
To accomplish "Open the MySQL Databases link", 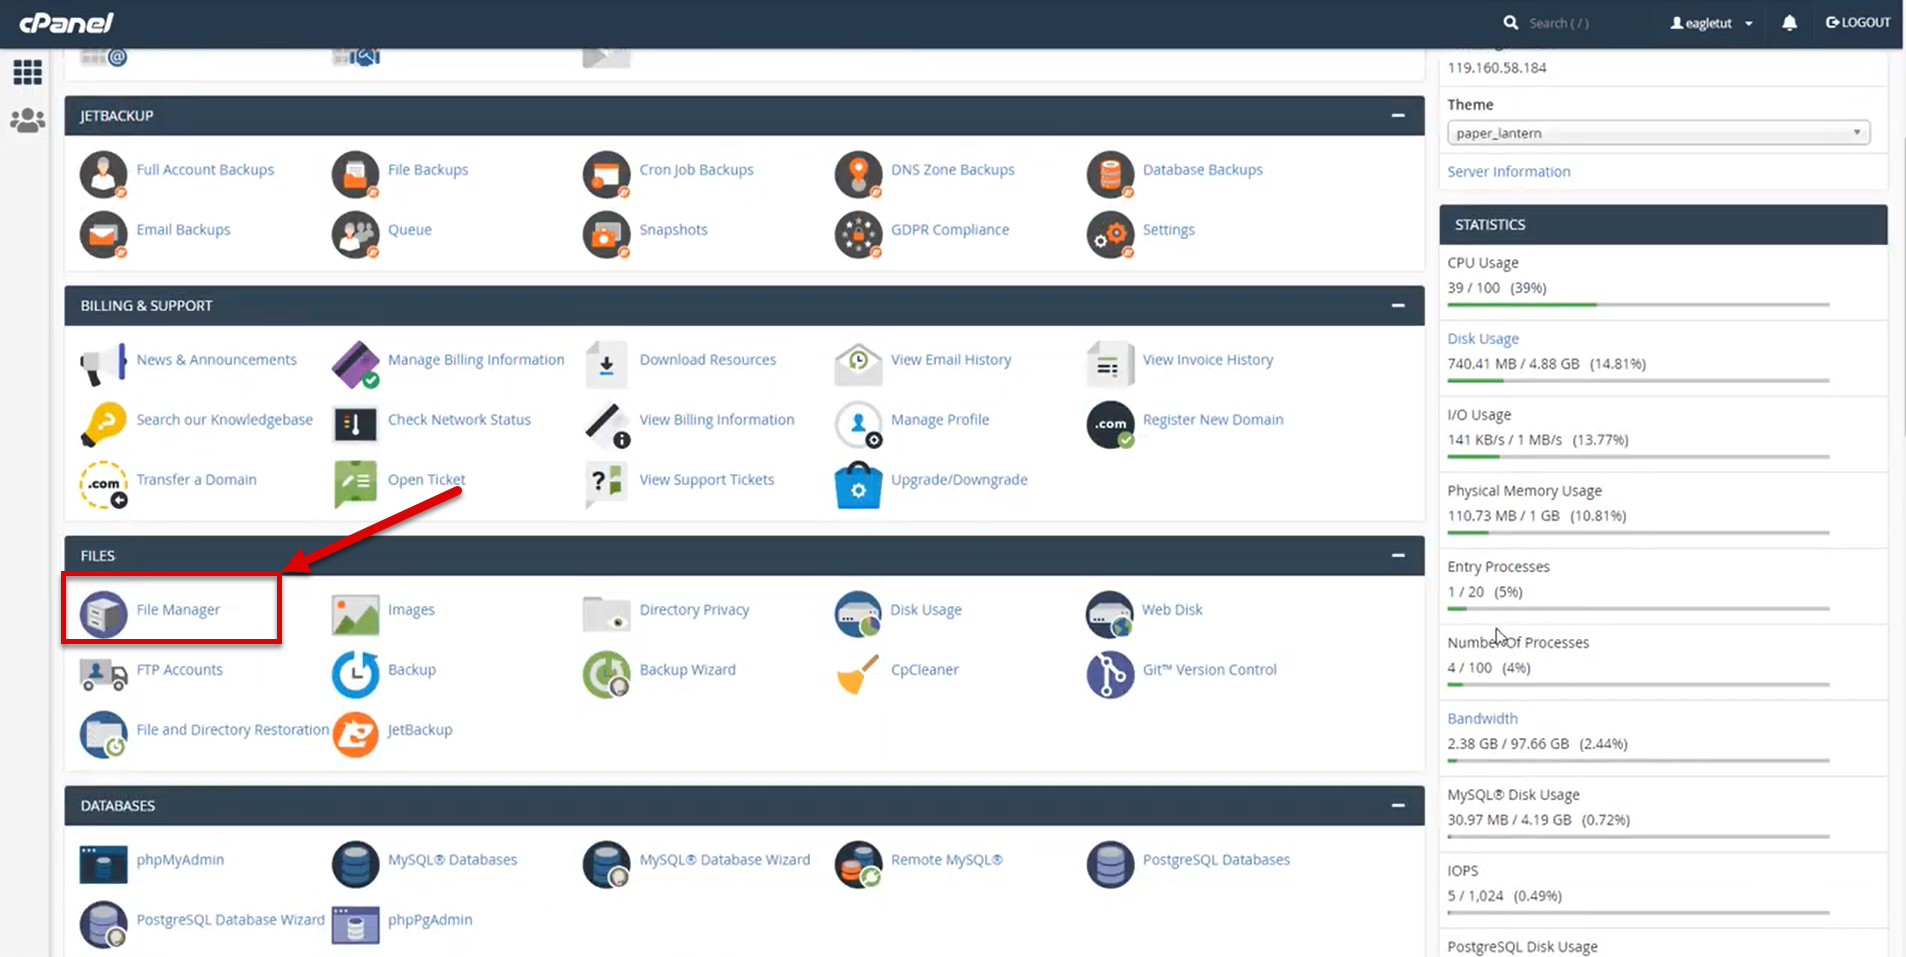I will [x=452, y=860].
